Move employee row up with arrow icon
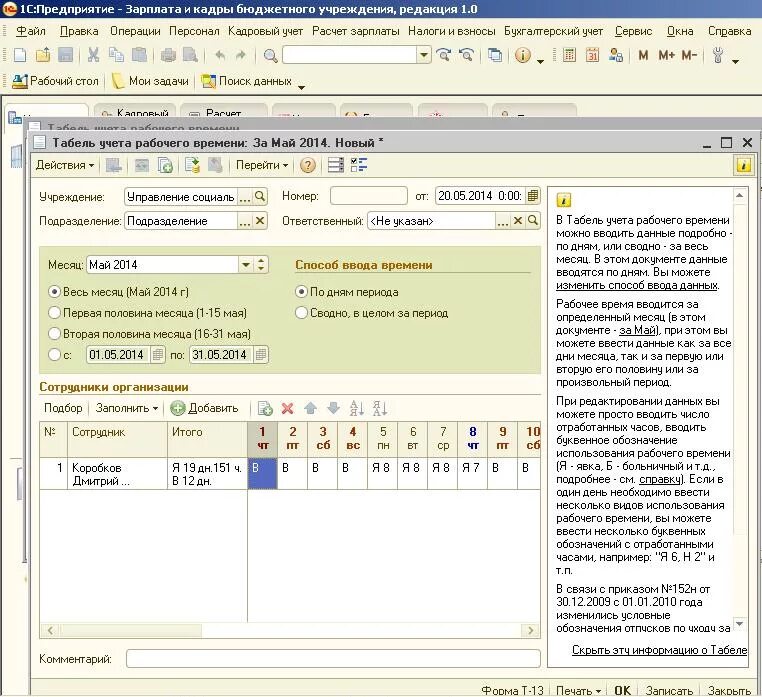The image size is (762, 697). [311, 409]
